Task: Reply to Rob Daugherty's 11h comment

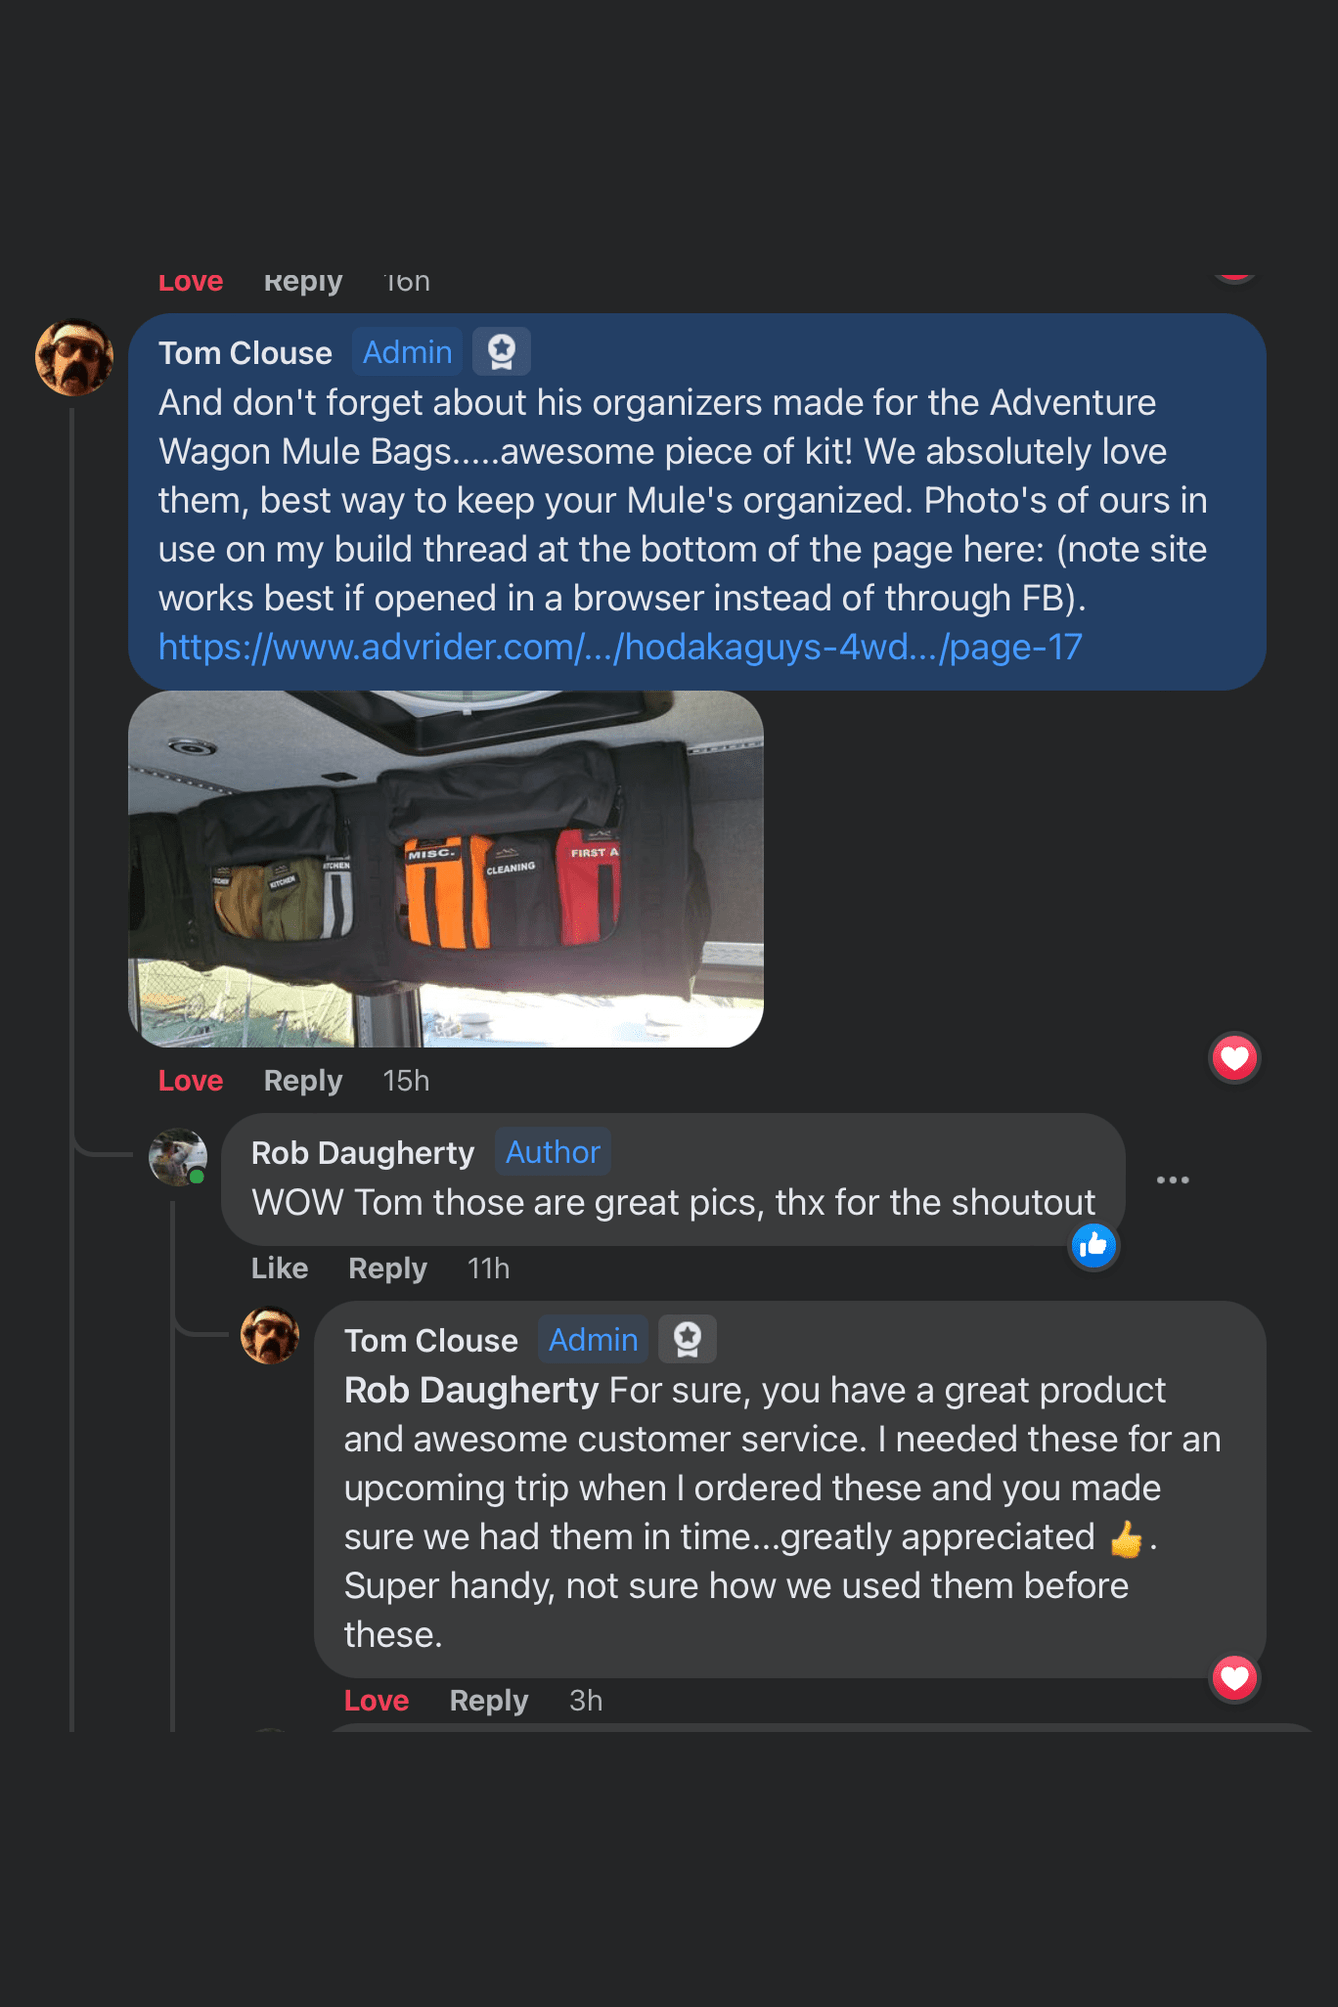Action: click(x=387, y=1268)
